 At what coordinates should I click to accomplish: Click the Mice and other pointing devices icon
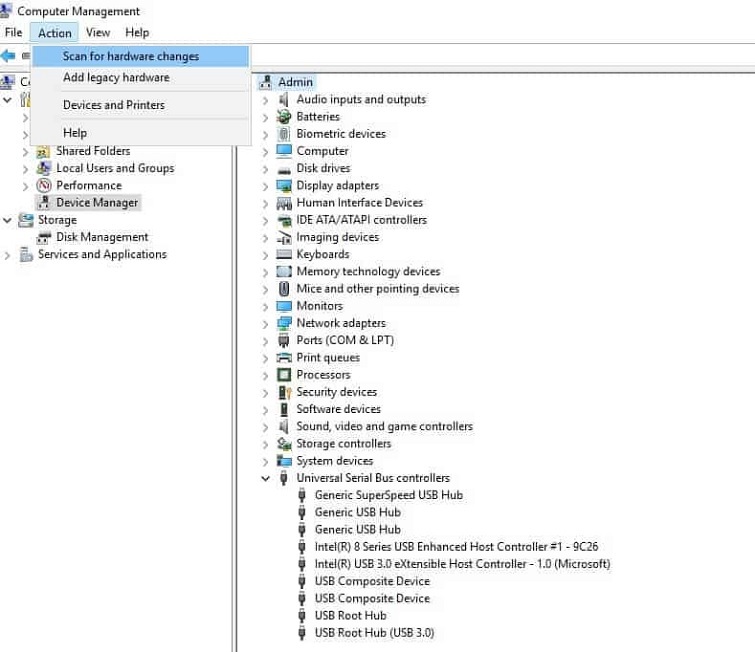pyautogui.click(x=284, y=289)
